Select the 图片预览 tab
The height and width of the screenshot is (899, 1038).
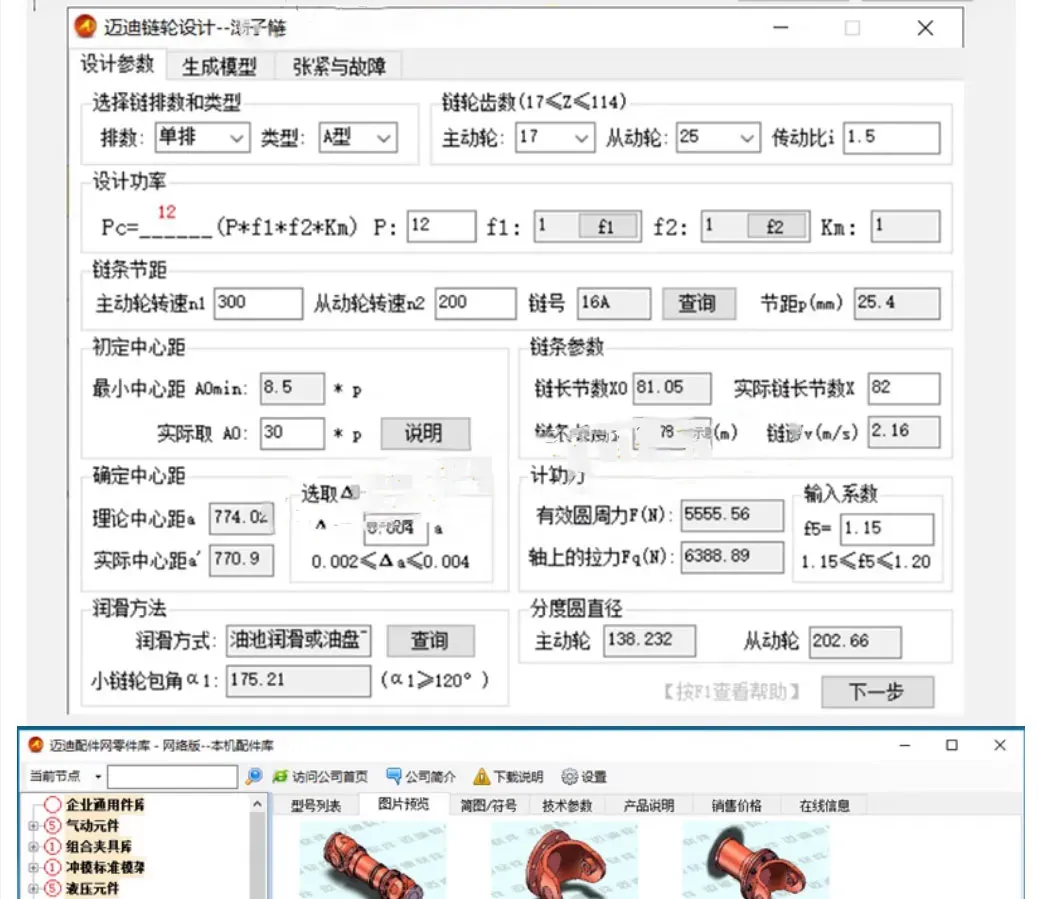pyautogui.click(x=404, y=804)
